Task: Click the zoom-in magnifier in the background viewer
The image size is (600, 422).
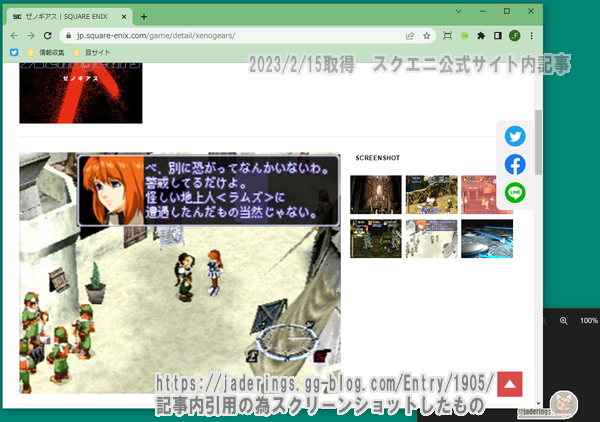Action: [564, 321]
